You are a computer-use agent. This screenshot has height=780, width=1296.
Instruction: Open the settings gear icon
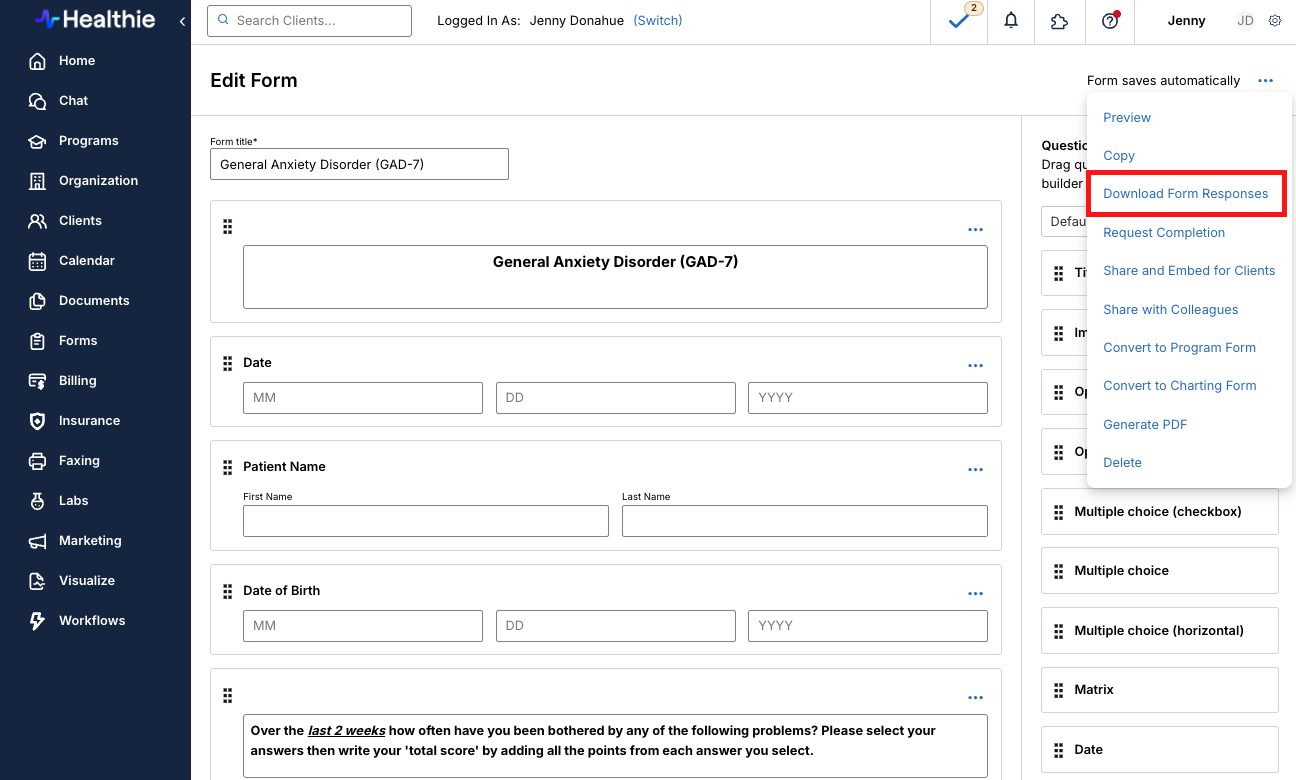[x=1274, y=21]
